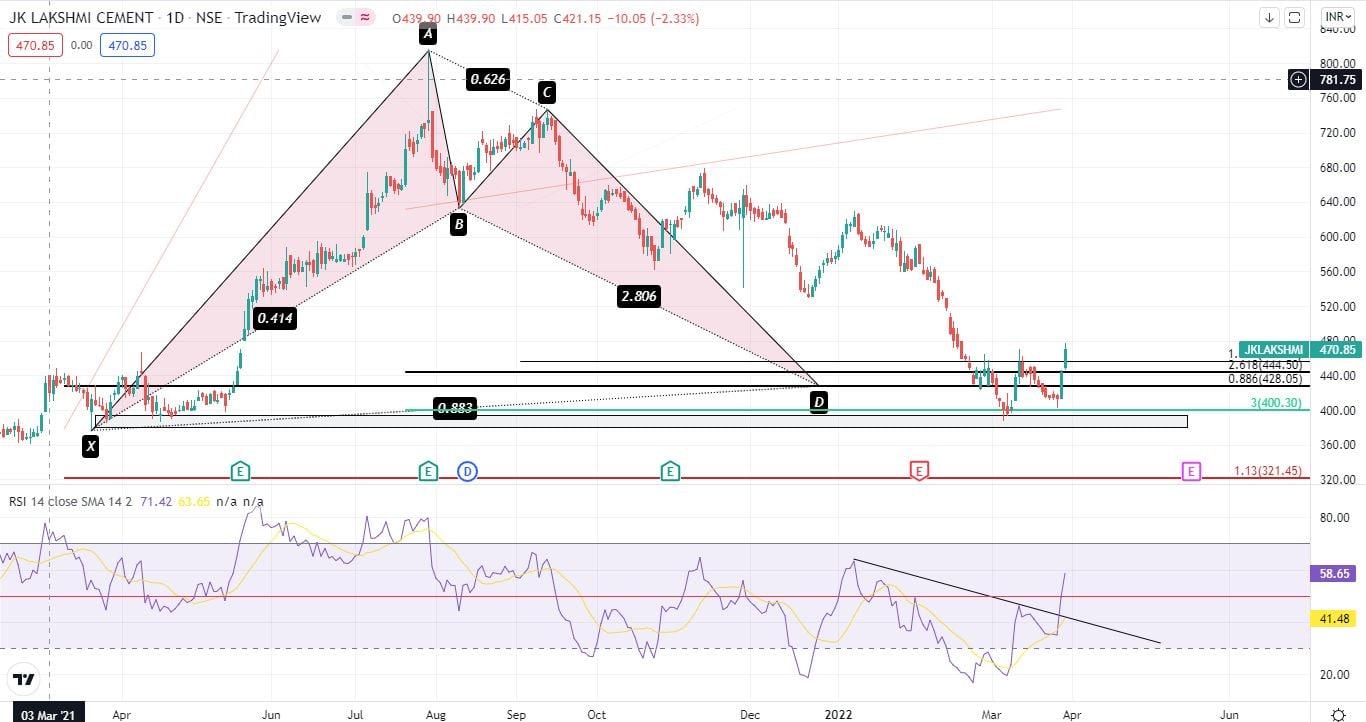Click the 781.75 crosshair price label

click(x=1337, y=79)
